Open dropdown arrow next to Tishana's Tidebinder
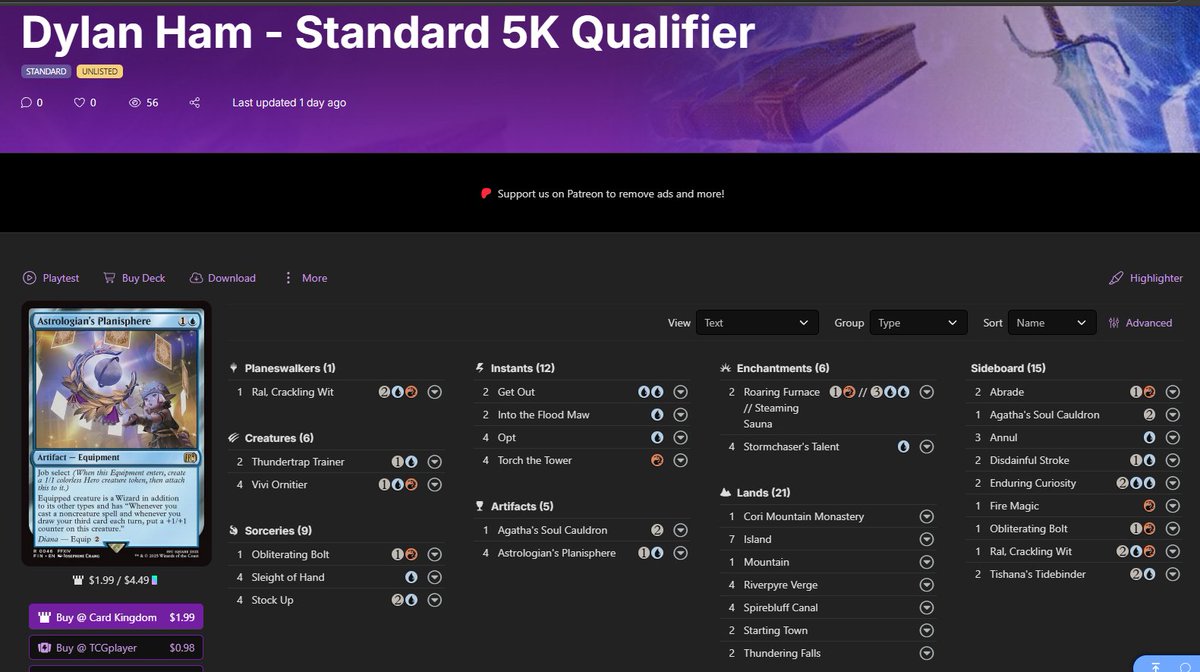 tap(1173, 575)
